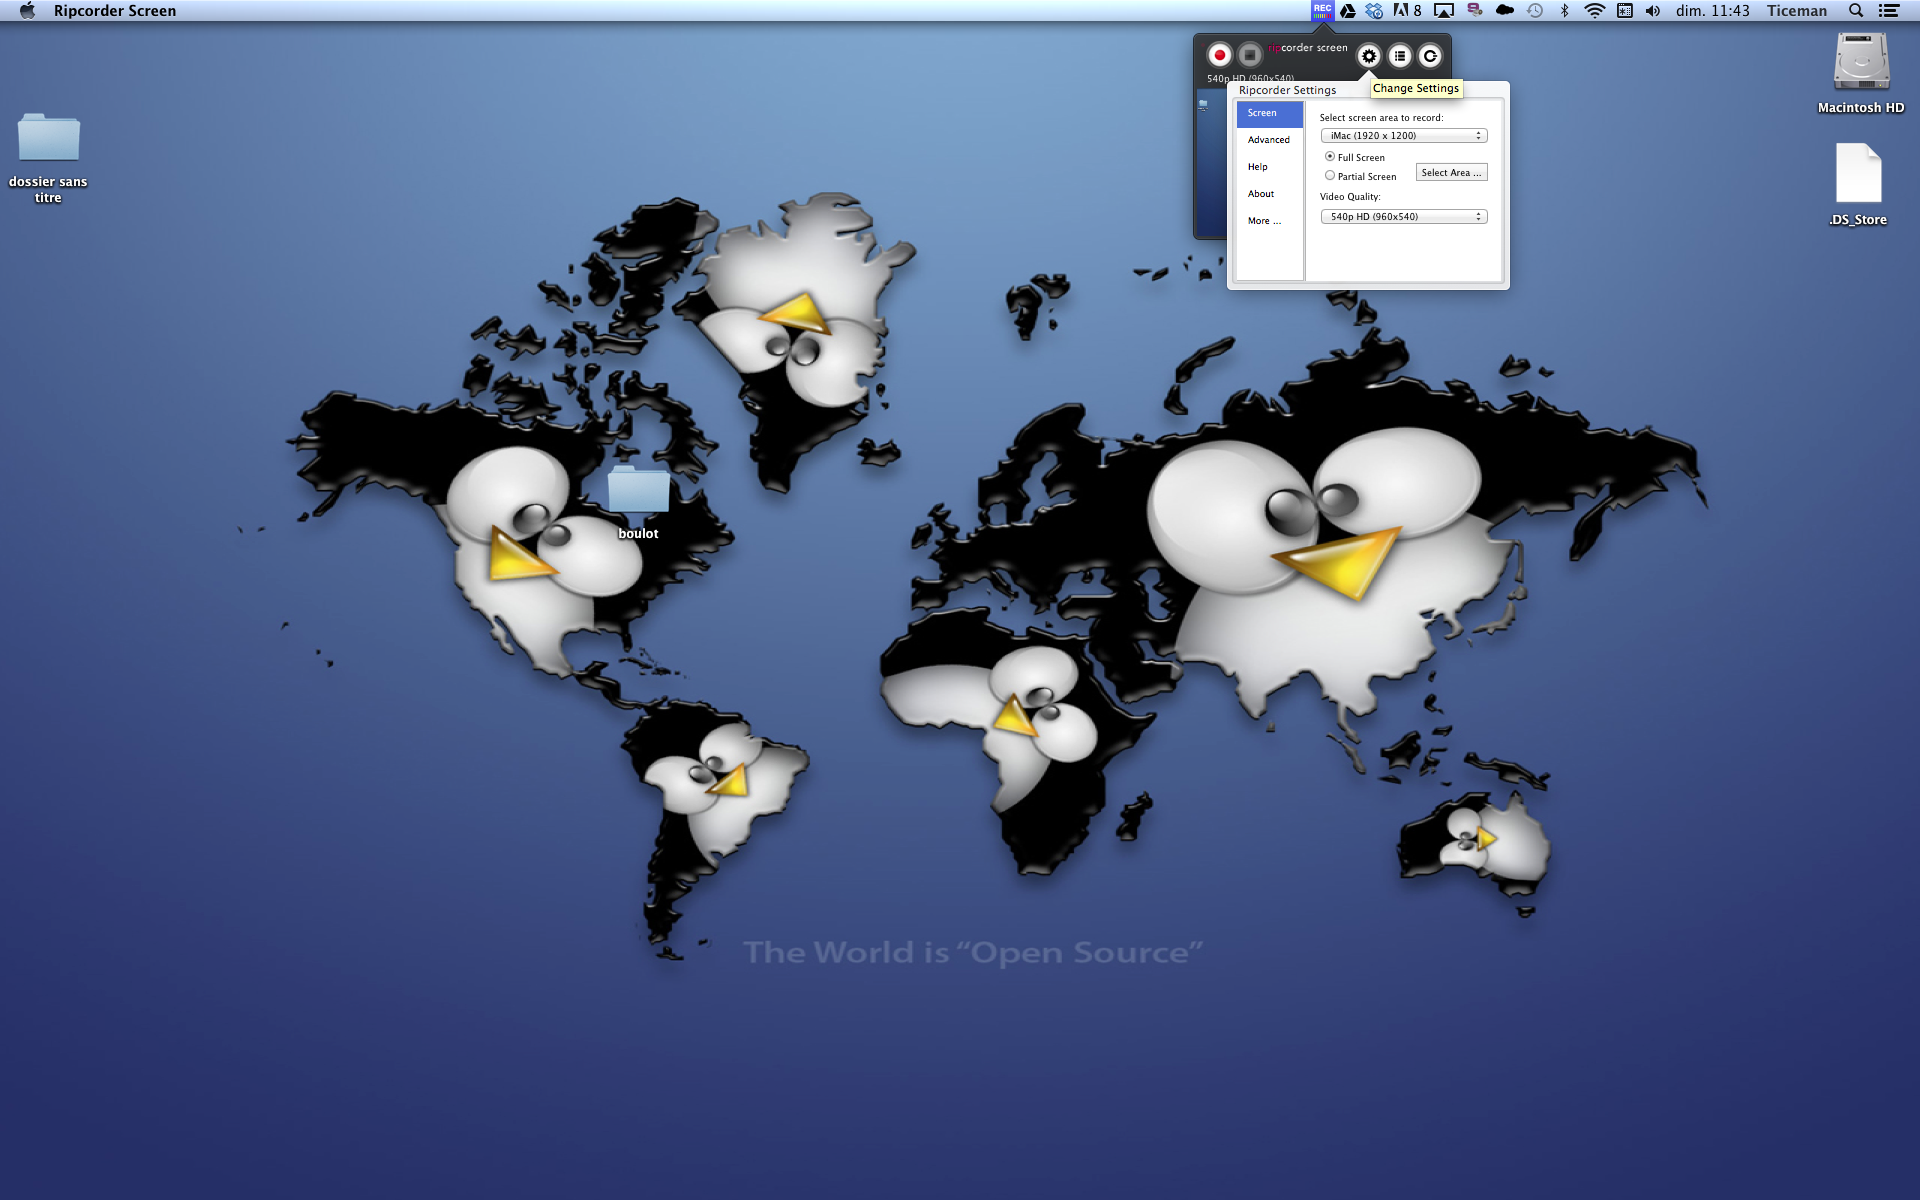Open the About settings tab
Viewport: 1920px width, 1200px height.
[1270, 194]
